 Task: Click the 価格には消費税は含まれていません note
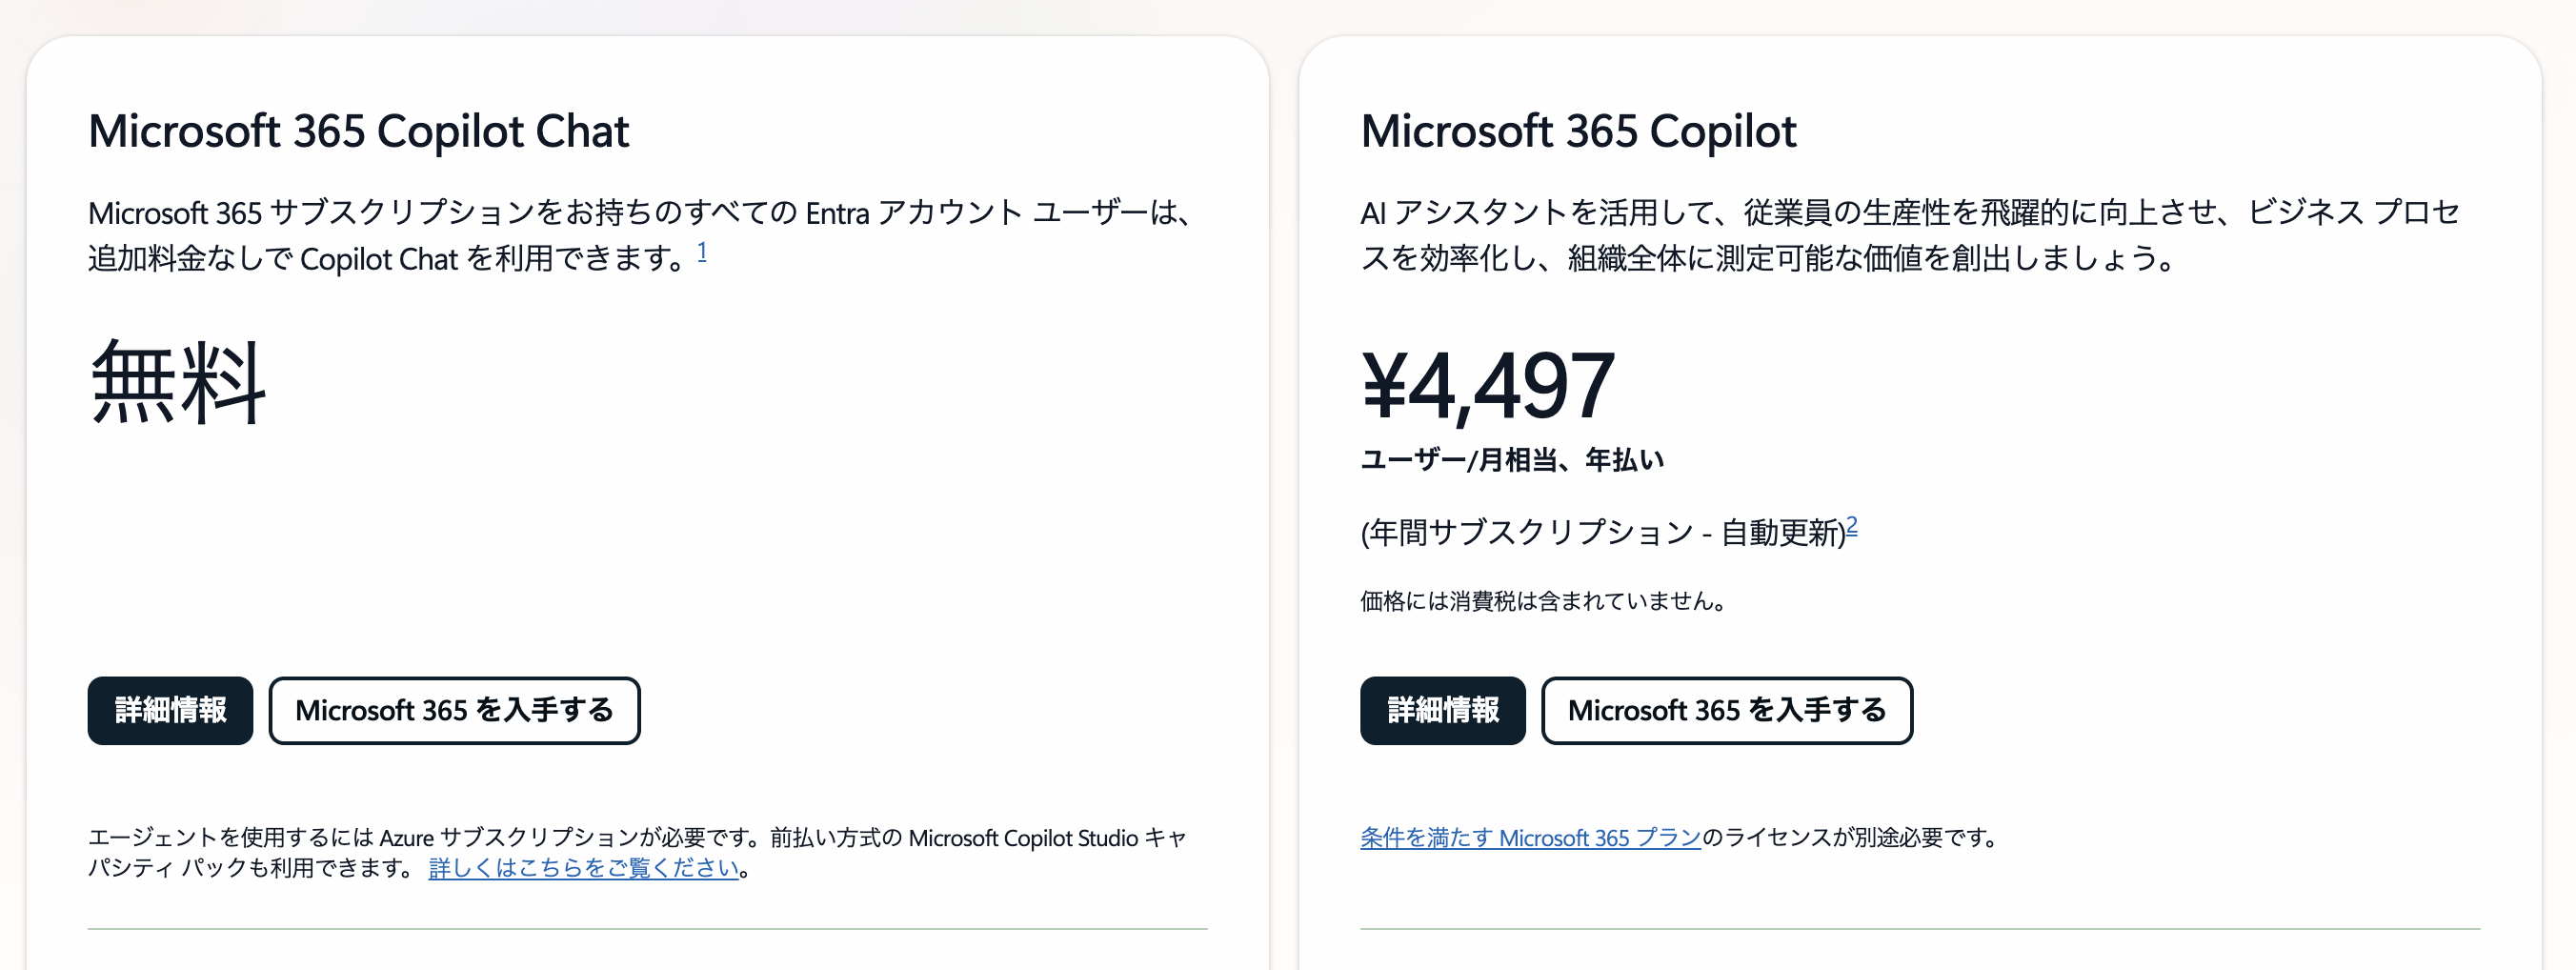pyautogui.click(x=1543, y=601)
